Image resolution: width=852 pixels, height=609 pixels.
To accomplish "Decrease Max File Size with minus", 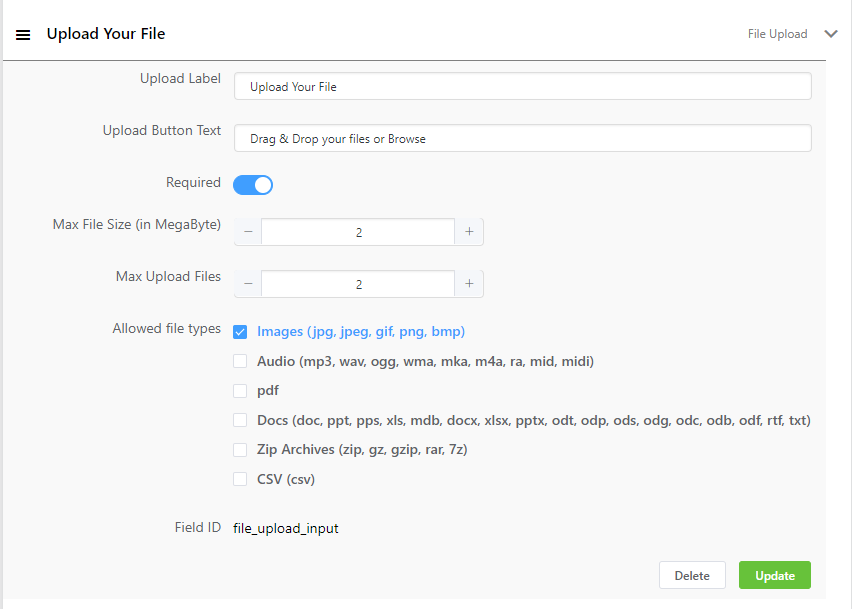I will (248, 232).
